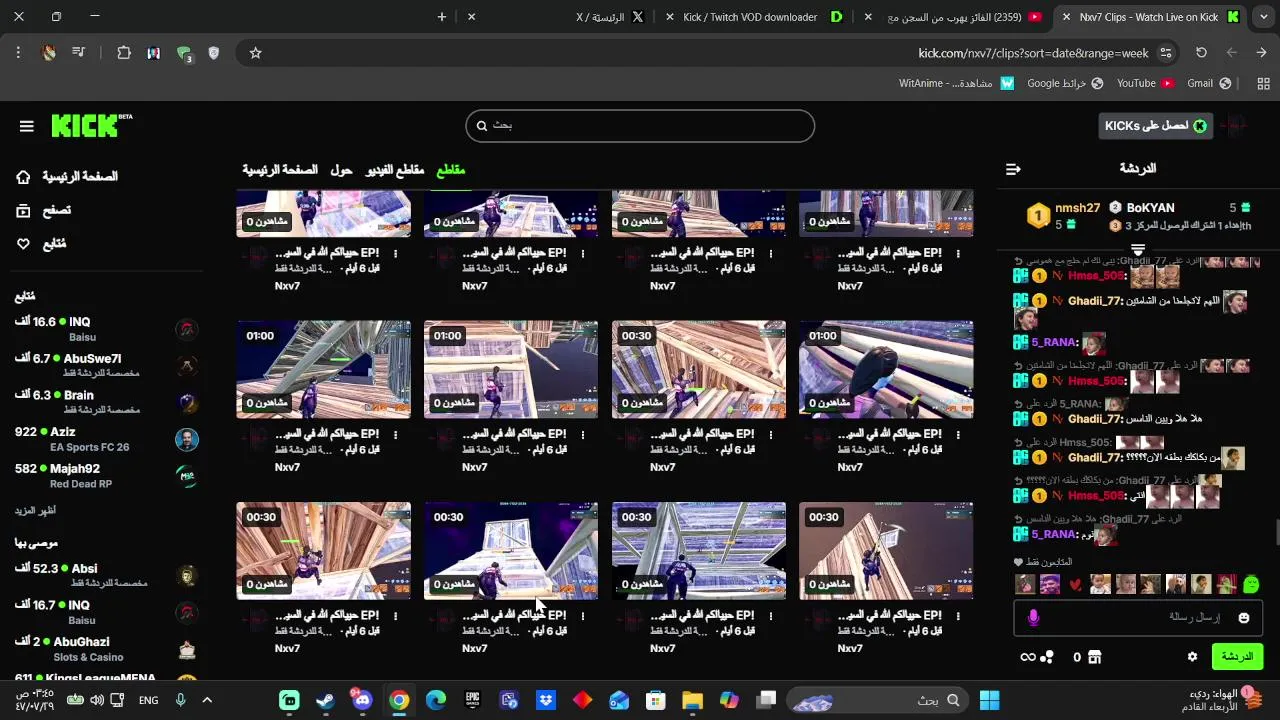Click ENG language indicator in taskbar

tap(149, 700)
